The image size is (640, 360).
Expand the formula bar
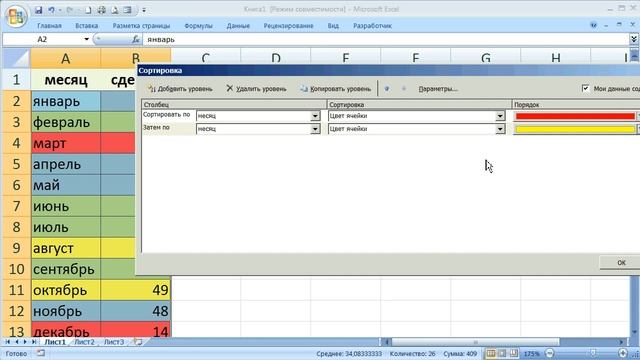click(634, 39)
